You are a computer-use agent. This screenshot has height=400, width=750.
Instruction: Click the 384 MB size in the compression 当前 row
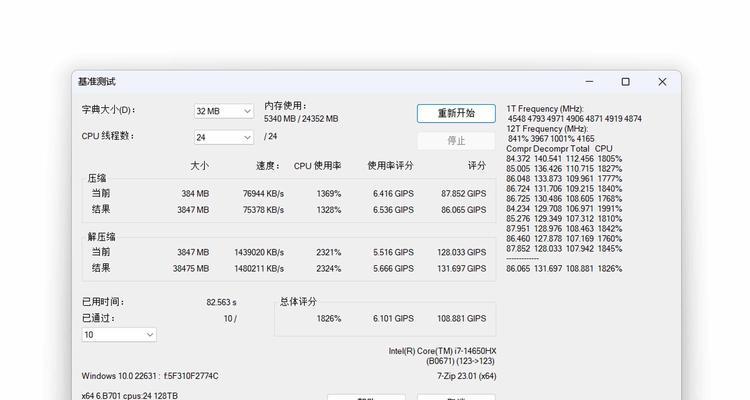coord(195,194)
